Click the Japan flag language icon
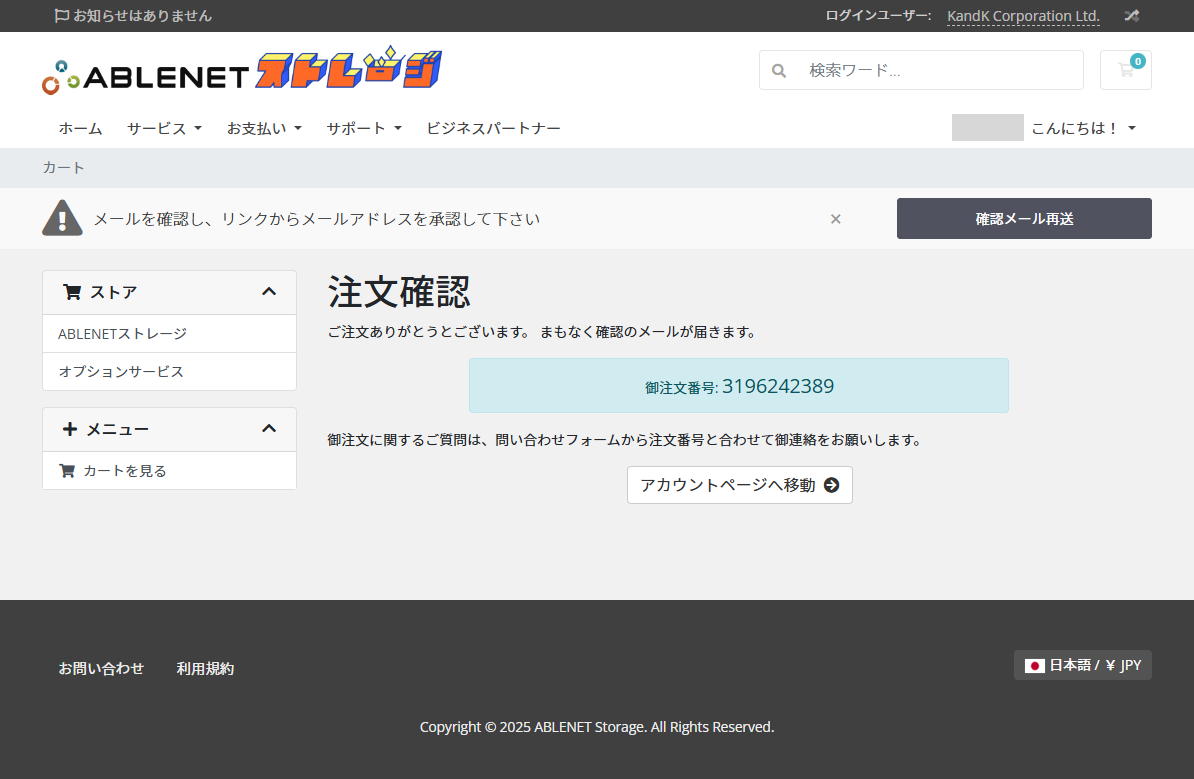Viewport: 1194px width, 779px height. (1034, 666)
